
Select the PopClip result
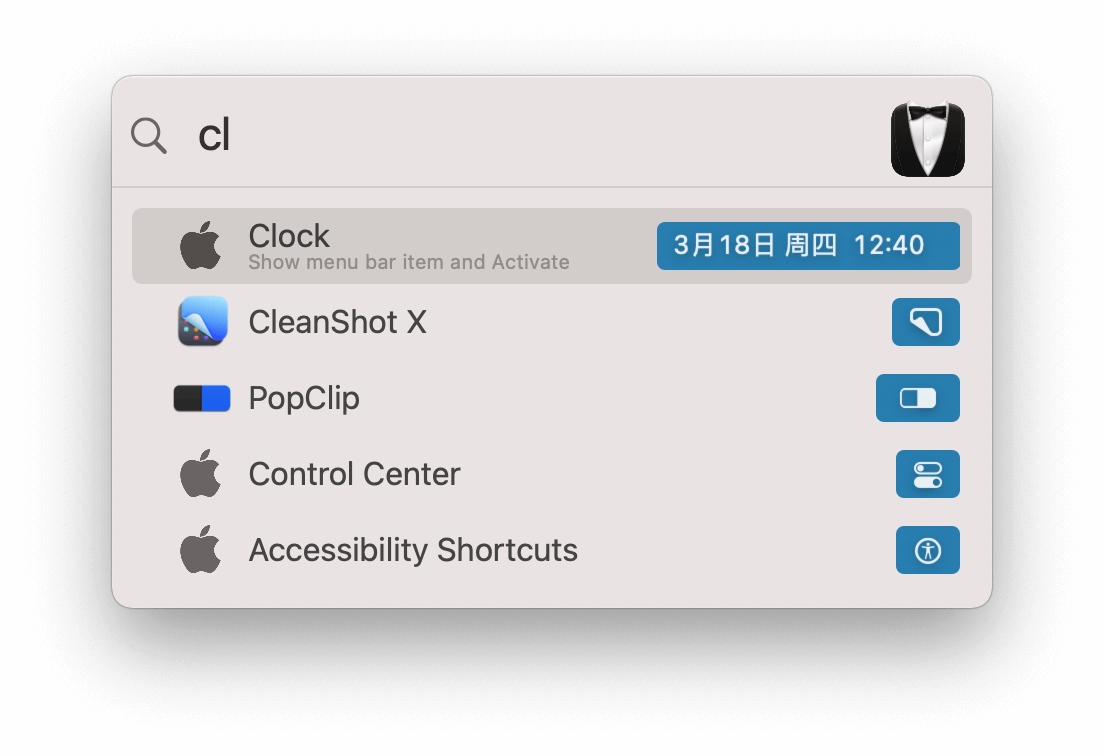[x=551, y=398]
